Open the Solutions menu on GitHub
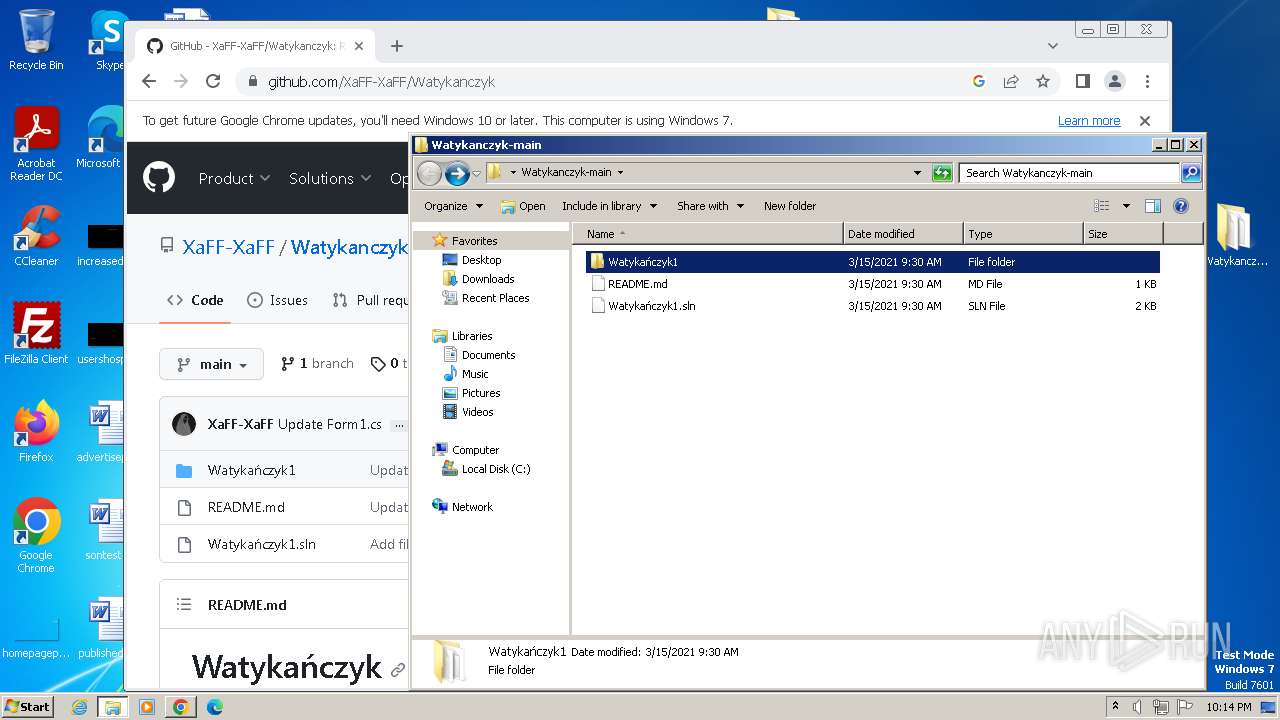 (x=330, y=178)
